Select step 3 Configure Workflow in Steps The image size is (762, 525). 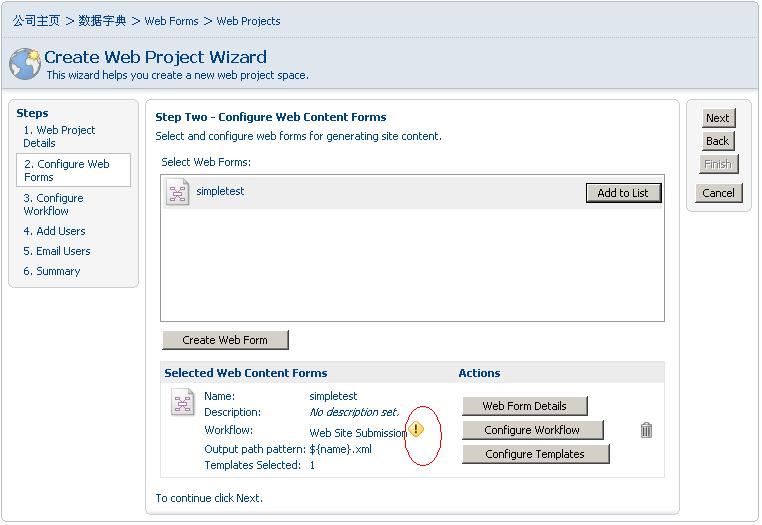[x=53, y=204]
